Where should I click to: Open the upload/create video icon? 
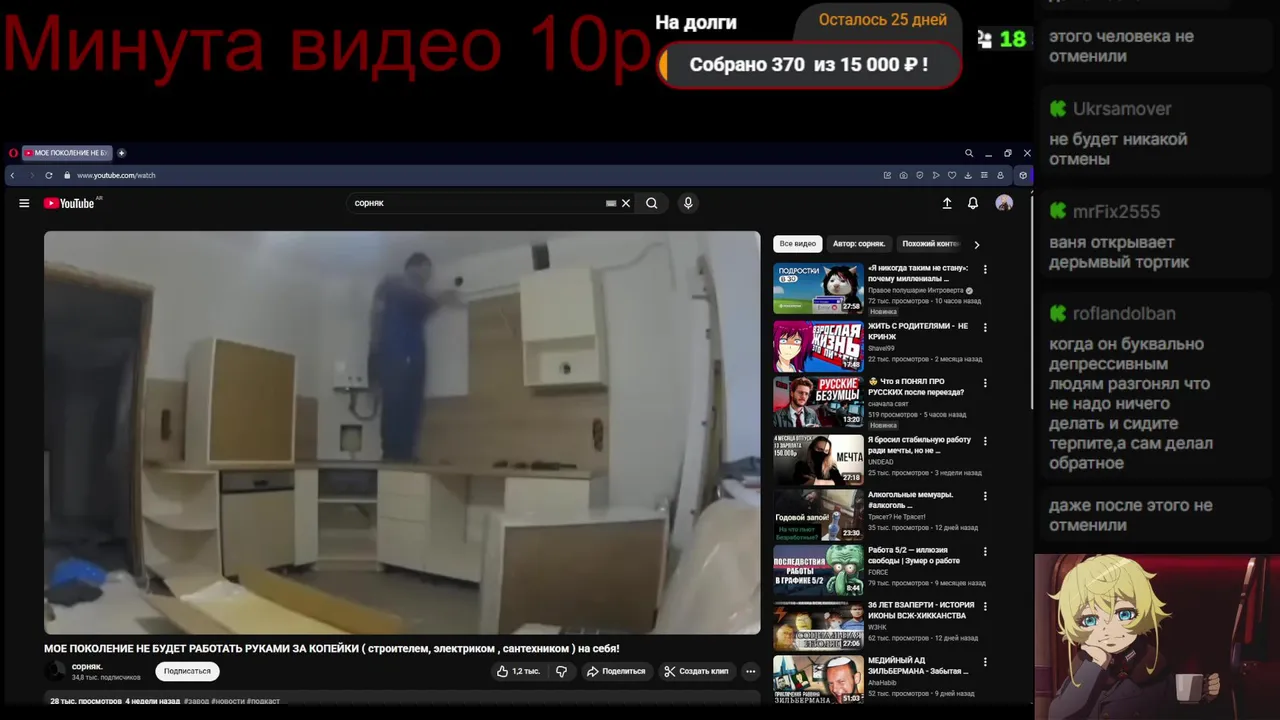tap(947, 203)
